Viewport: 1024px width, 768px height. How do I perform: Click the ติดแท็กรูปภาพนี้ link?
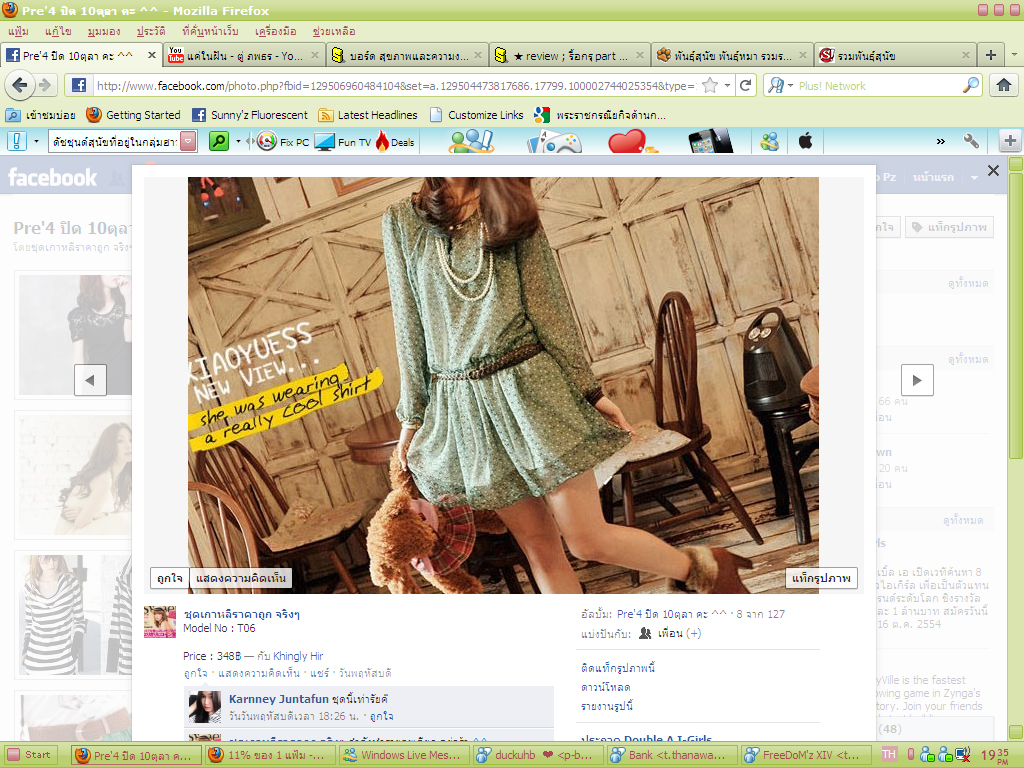[x=618, y=667]
